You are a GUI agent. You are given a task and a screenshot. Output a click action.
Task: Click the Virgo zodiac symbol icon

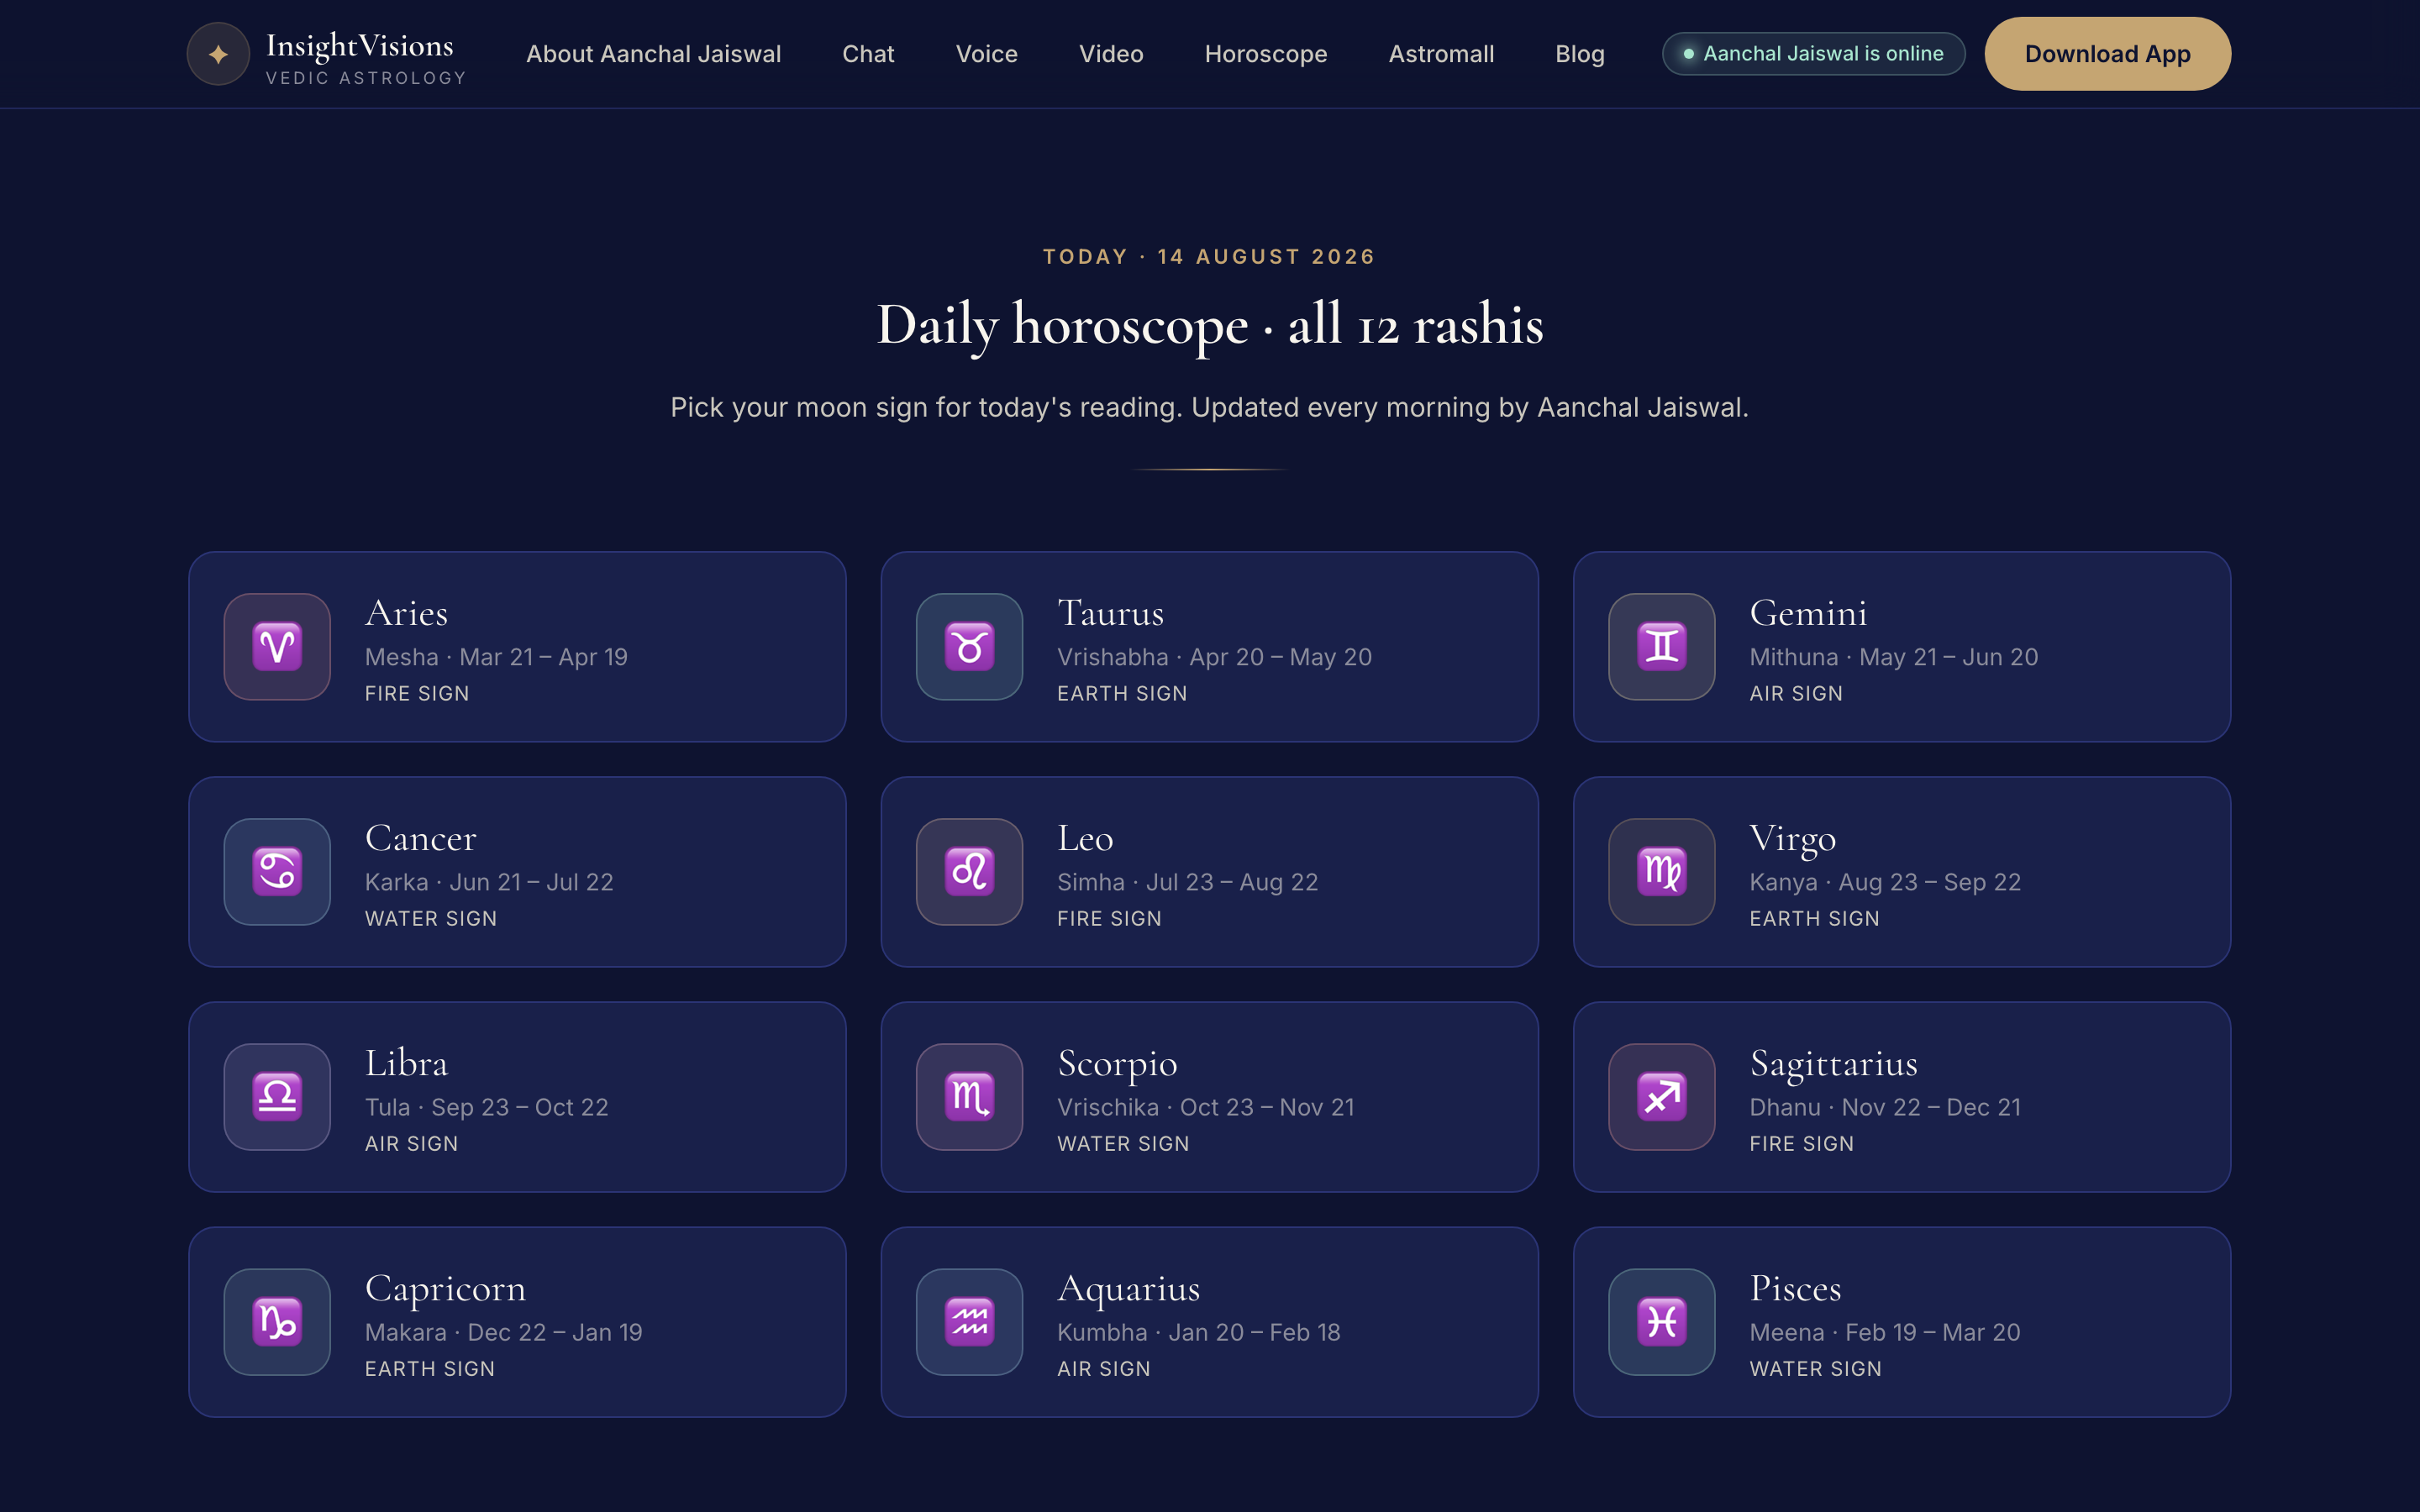pos(1661,872)
